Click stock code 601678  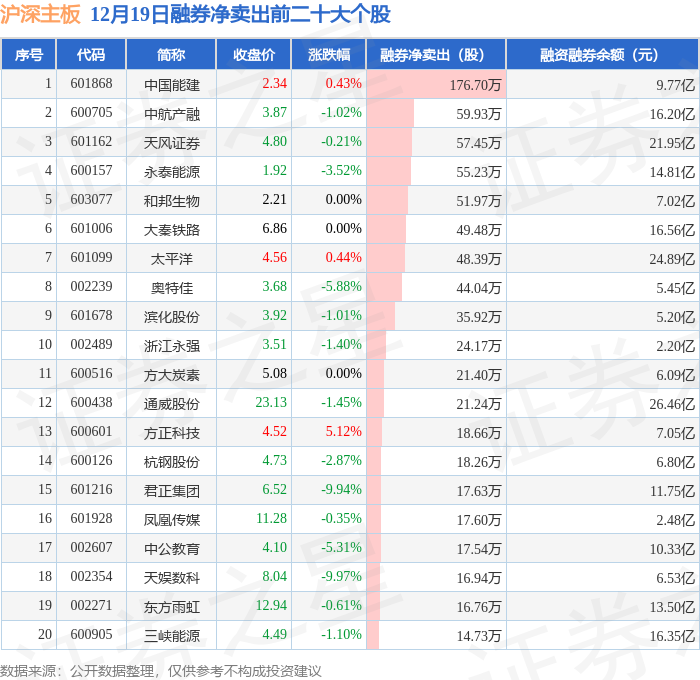pos(92,316)
